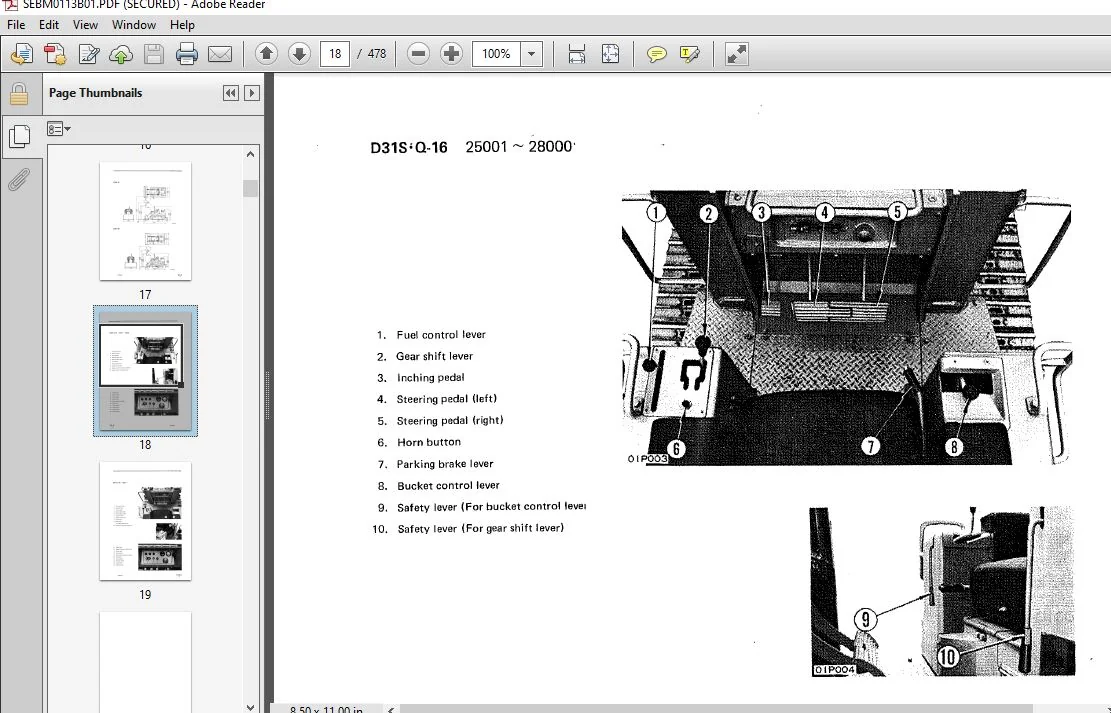Click the 'Steering pedal (left)' text

446,399
